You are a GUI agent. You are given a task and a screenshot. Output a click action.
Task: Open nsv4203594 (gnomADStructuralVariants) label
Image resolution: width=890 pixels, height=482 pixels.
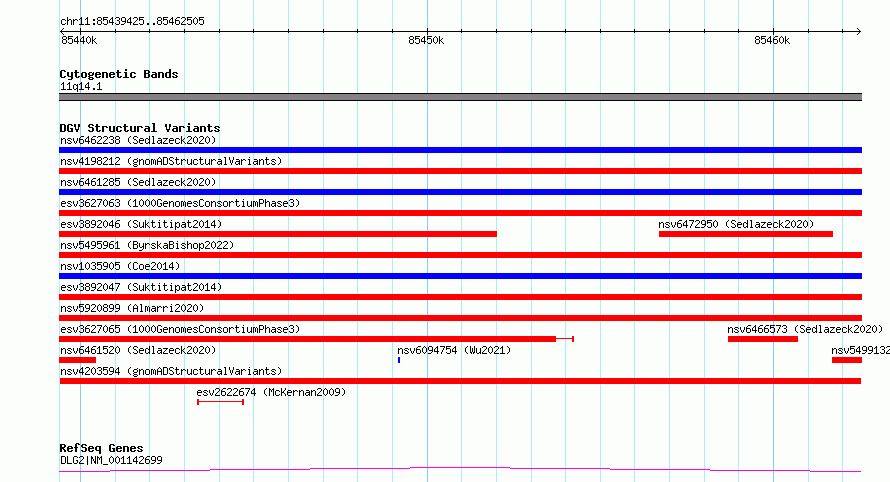[171, 371]
